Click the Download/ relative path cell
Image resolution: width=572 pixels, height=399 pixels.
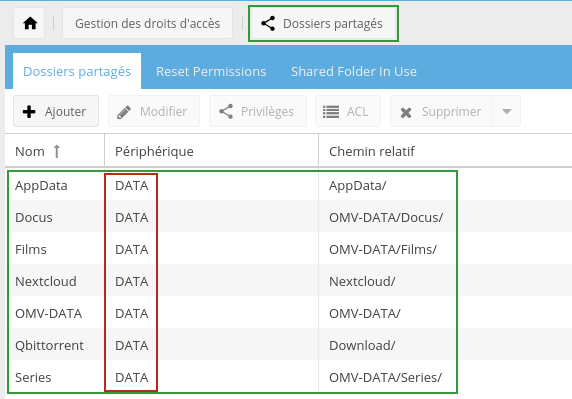362,346
